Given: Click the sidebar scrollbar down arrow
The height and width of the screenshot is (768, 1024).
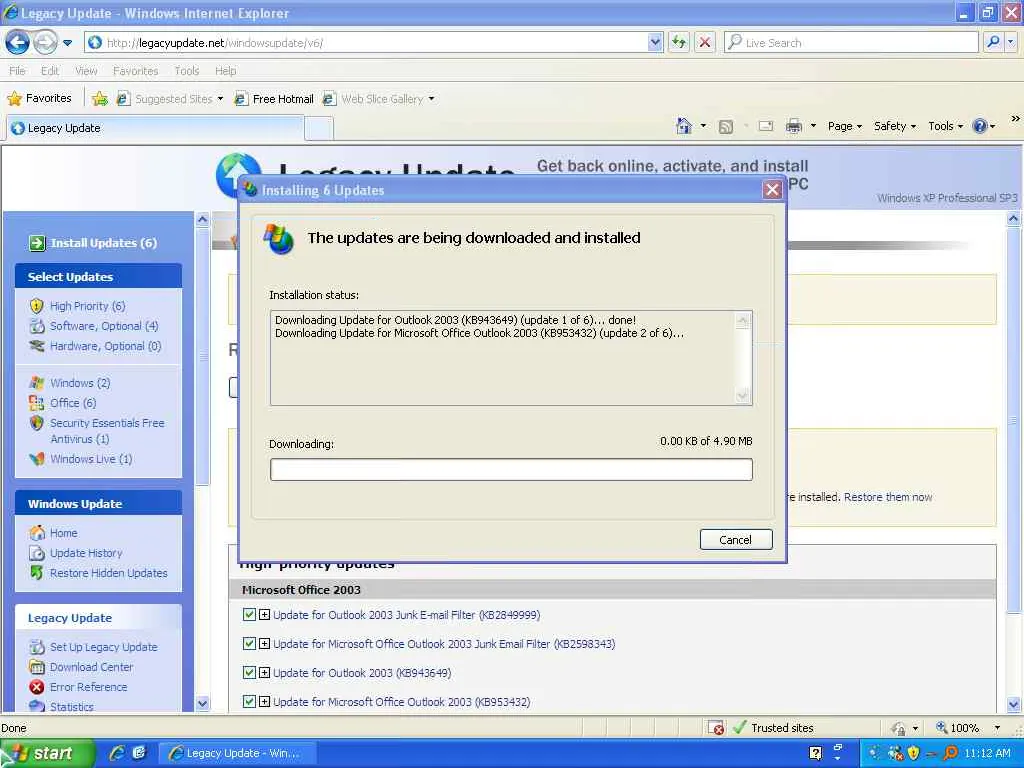Looking at the screenshot, I should click(202, 703).
